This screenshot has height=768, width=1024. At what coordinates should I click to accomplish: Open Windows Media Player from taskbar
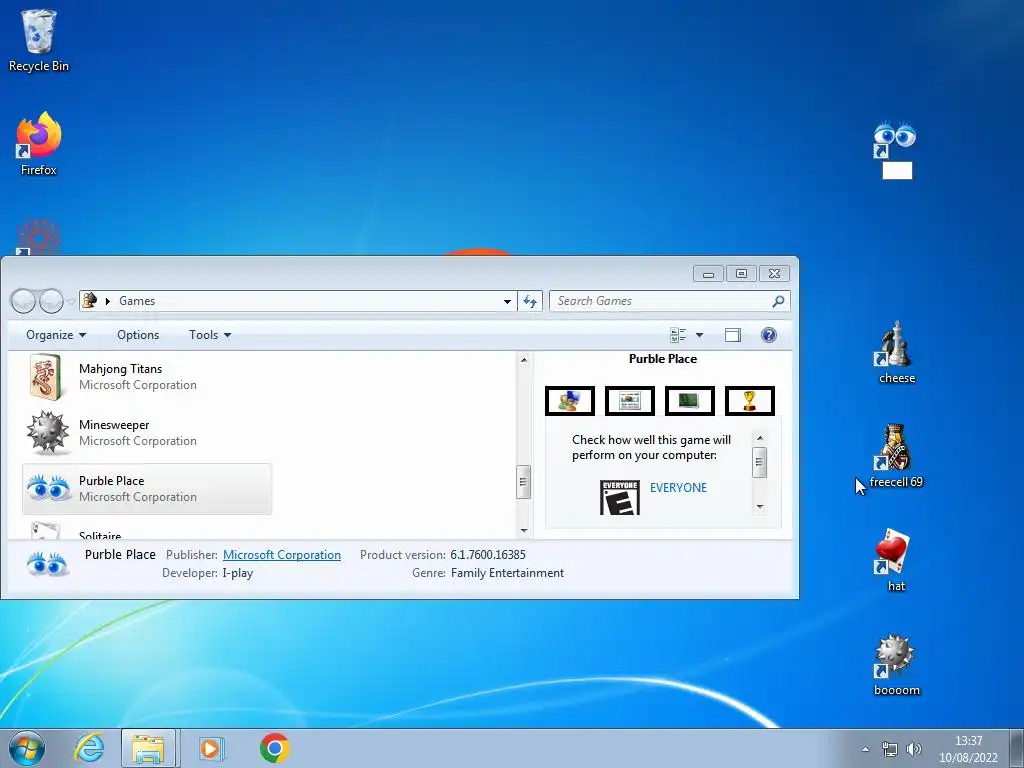[x=210, y=748]
